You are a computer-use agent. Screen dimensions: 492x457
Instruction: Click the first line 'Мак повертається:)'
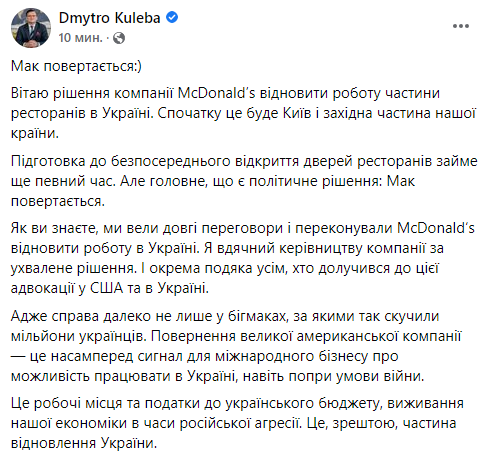click(x=76, y=66)
